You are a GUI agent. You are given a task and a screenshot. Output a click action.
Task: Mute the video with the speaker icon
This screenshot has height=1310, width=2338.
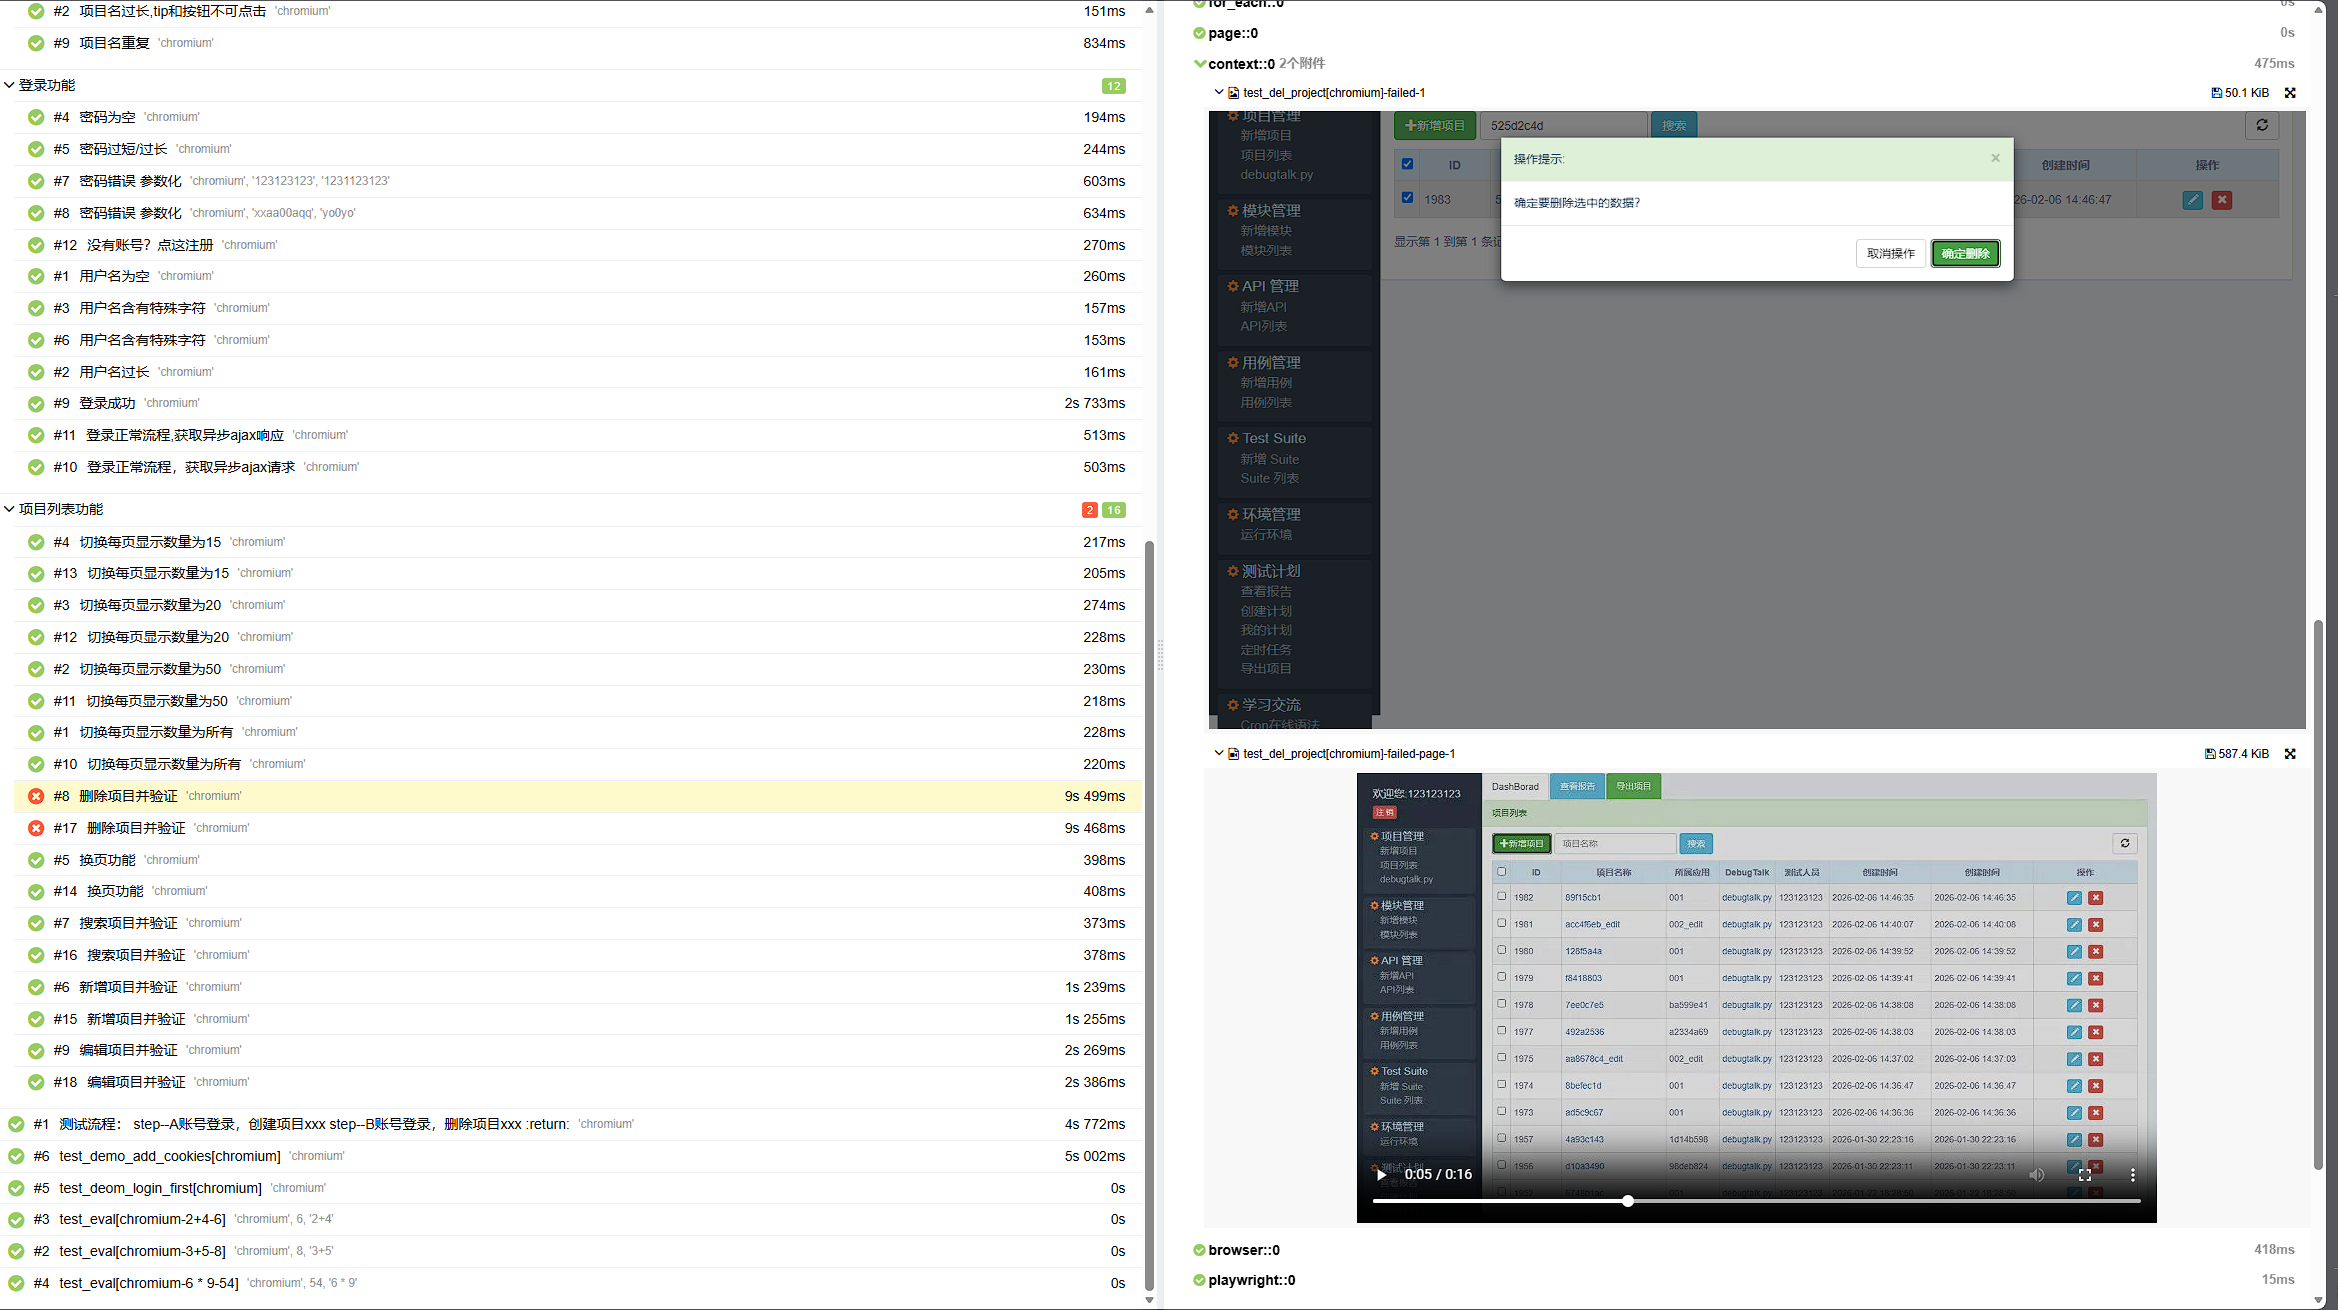pyautogui.click(x=2036, y=1175)
